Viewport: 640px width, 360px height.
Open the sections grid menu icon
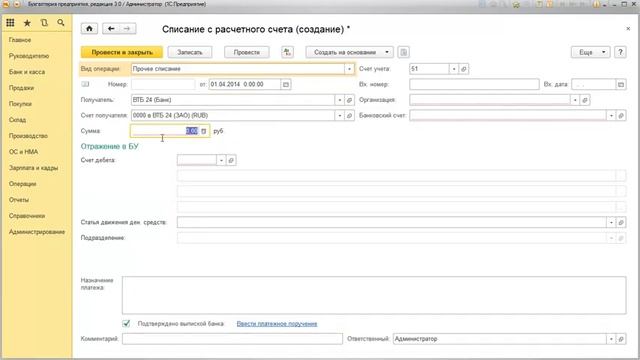click(10, 23)
